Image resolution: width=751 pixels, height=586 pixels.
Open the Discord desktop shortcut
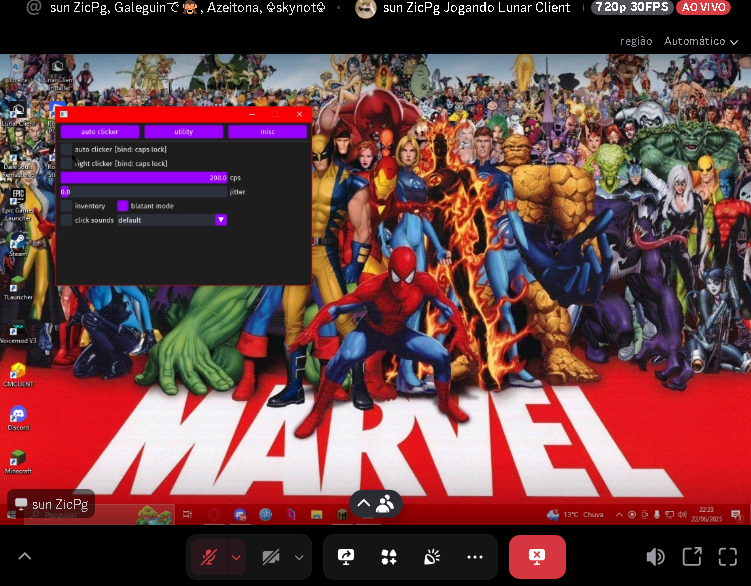18,418
